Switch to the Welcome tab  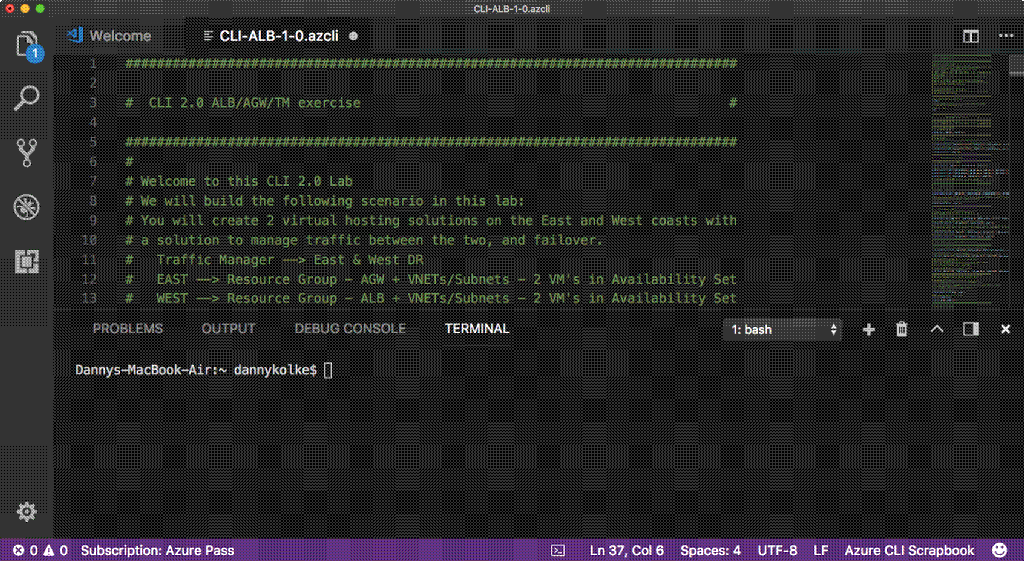click(110, 36)
